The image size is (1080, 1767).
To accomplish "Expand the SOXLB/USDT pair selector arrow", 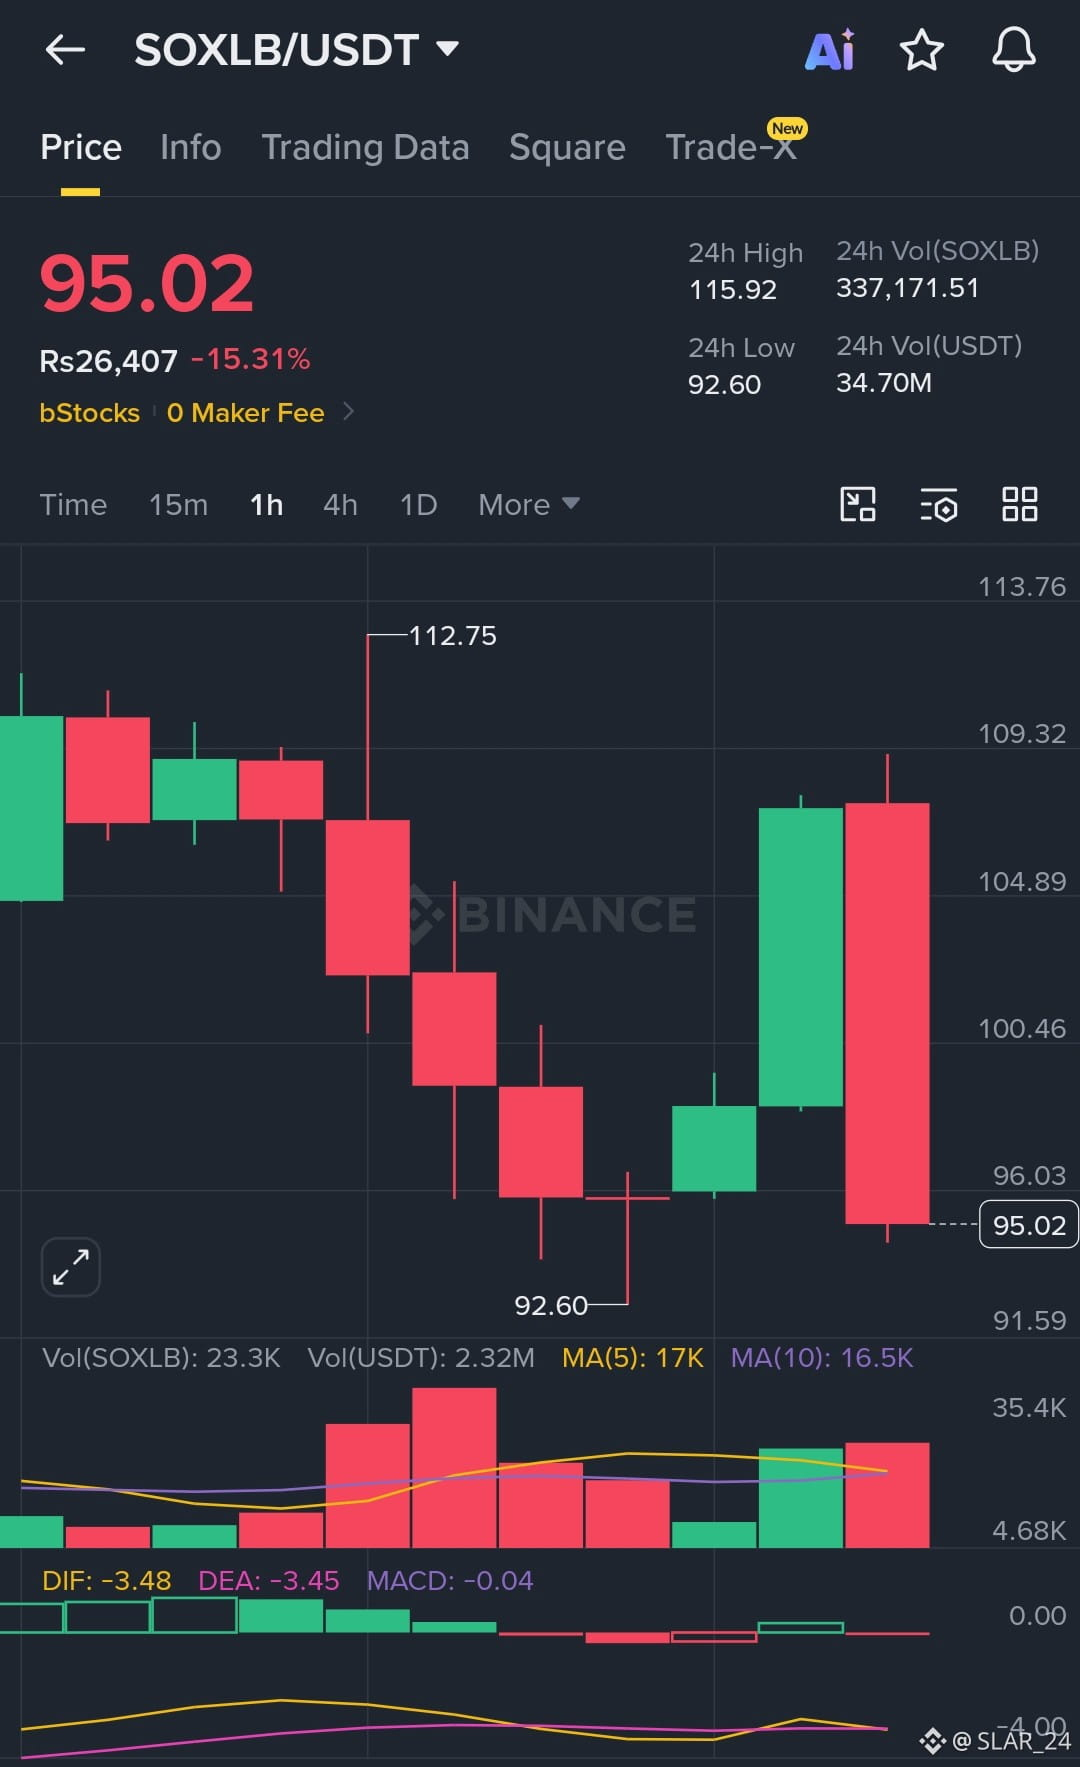I will tap(447, 48).
